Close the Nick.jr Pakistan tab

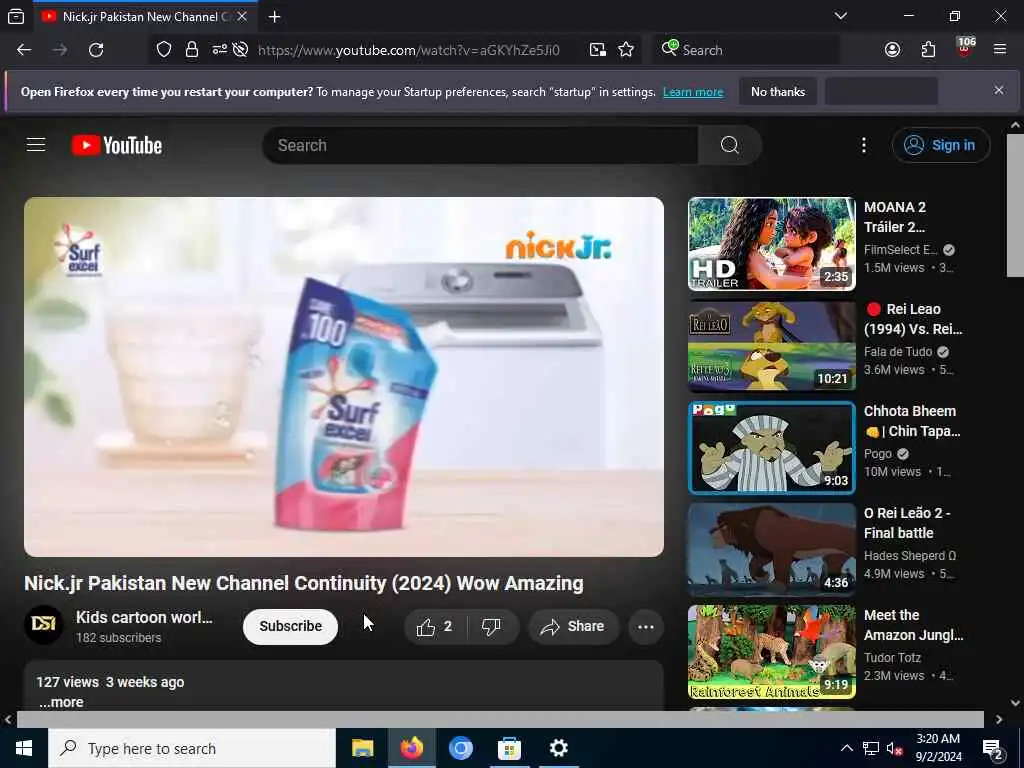tap(242, 16)
